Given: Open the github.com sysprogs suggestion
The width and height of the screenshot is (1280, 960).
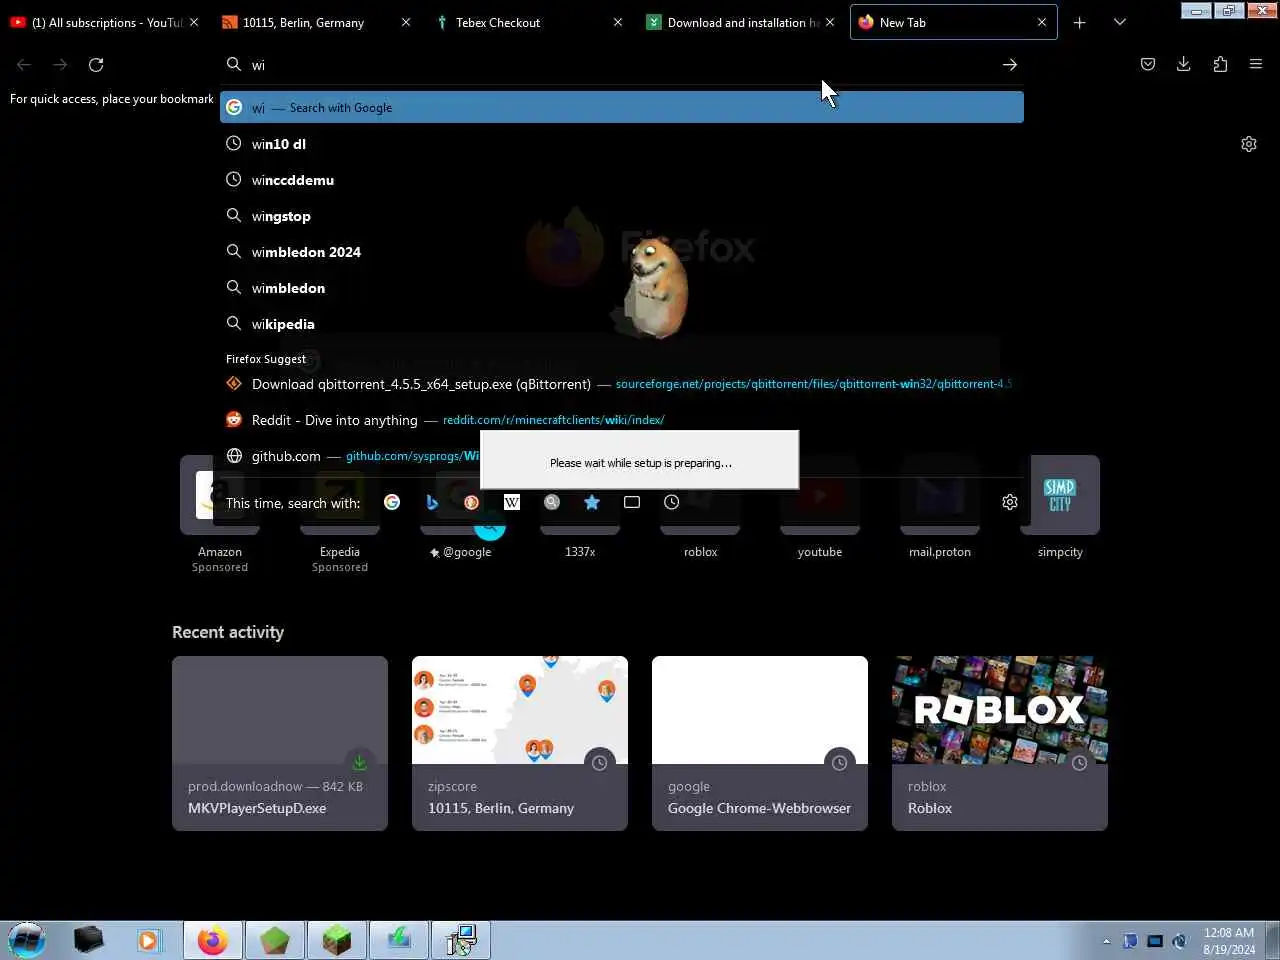Looking at the screenshot, I should (350, 456).
